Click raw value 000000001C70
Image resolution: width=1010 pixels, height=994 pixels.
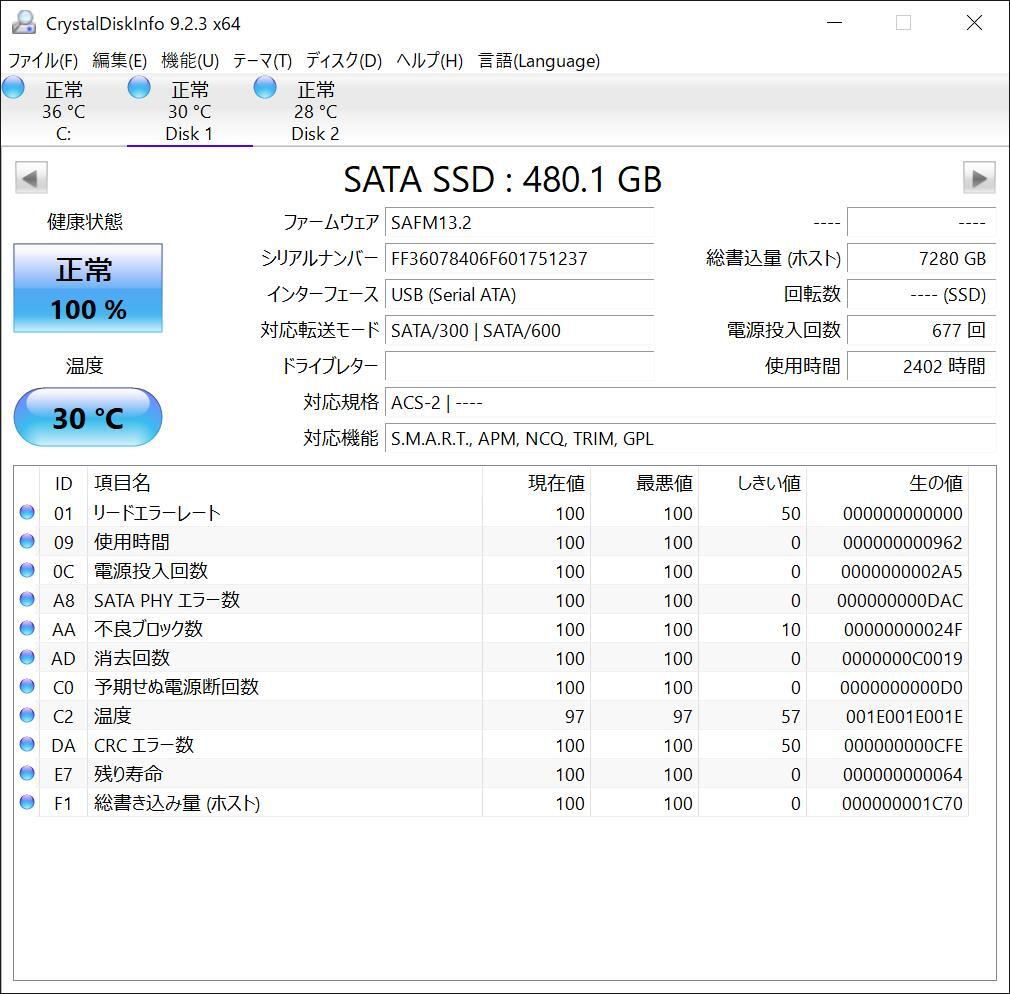pos(902,803)
